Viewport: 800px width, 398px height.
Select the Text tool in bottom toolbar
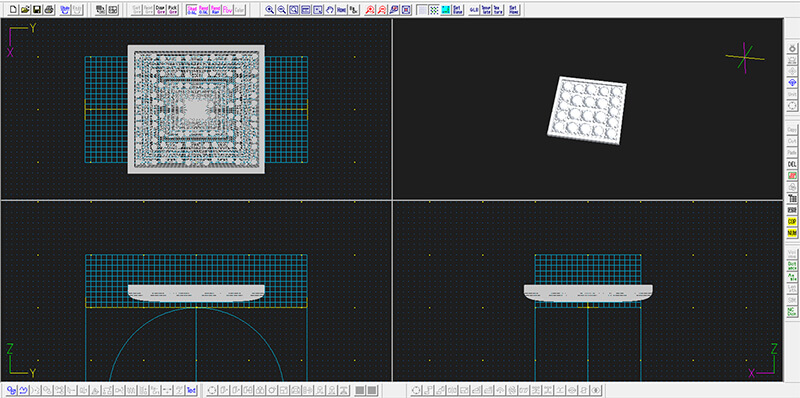pyautogui.click(x=191, y=390)
